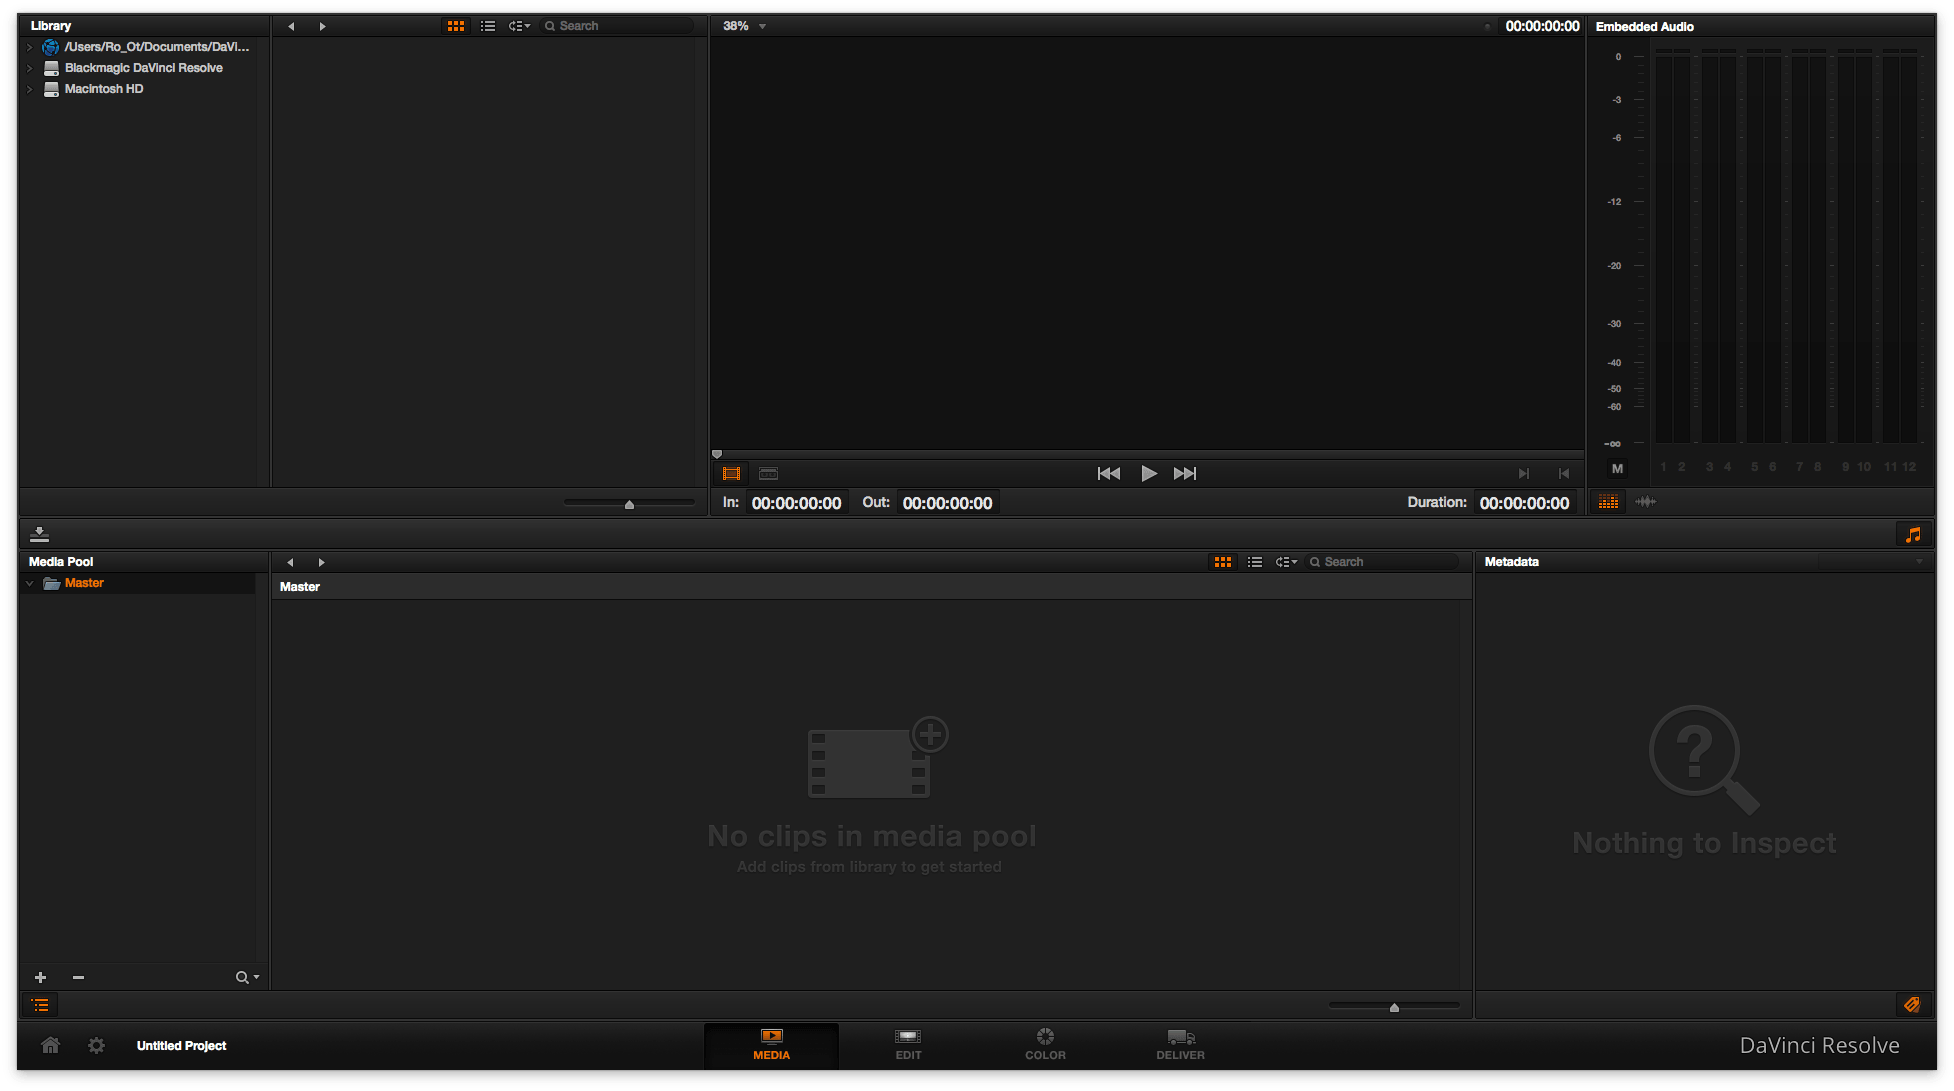Adjust Library thumbnail size slider

point(629,504)
